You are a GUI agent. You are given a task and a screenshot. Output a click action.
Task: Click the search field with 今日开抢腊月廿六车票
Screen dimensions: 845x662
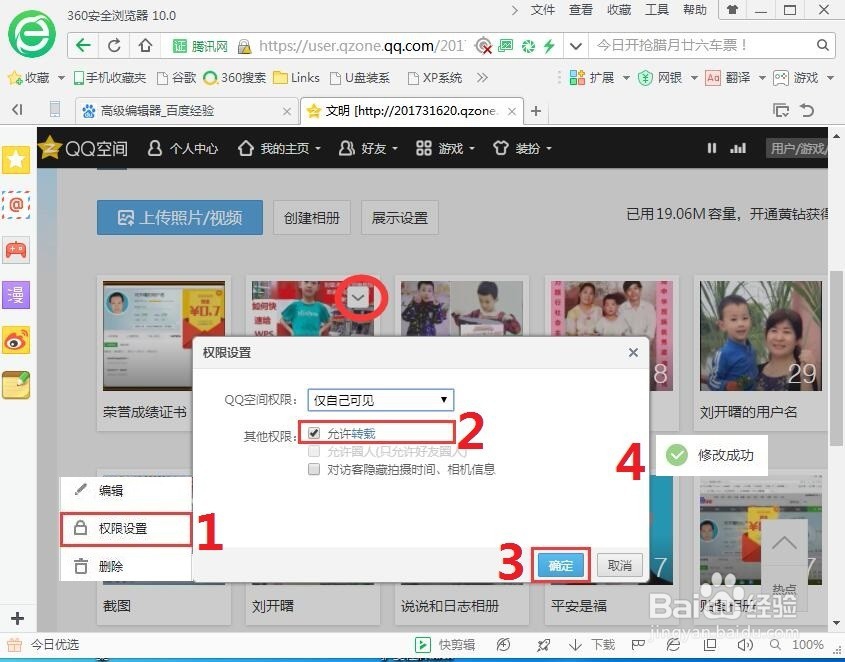click(700, 45)
